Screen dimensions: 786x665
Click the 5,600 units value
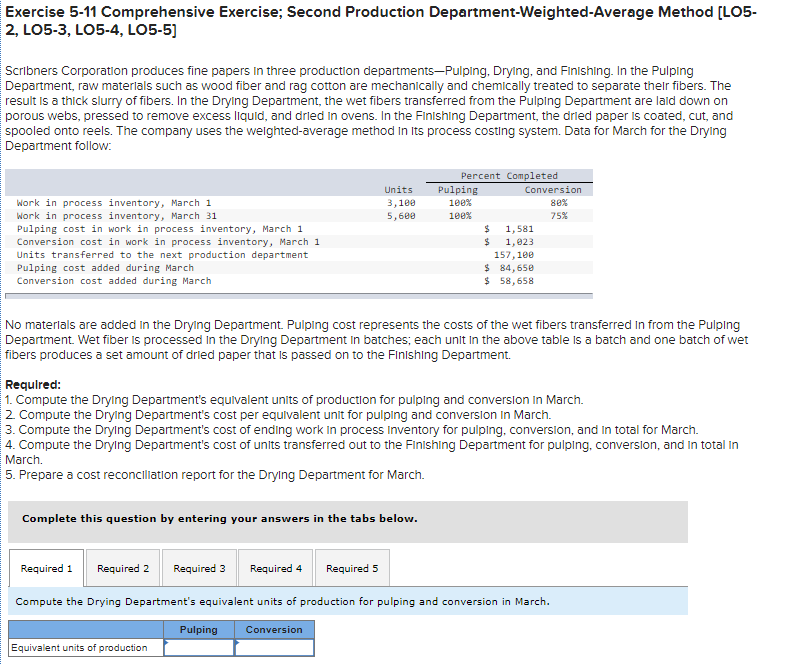click(x=401, y=216)
